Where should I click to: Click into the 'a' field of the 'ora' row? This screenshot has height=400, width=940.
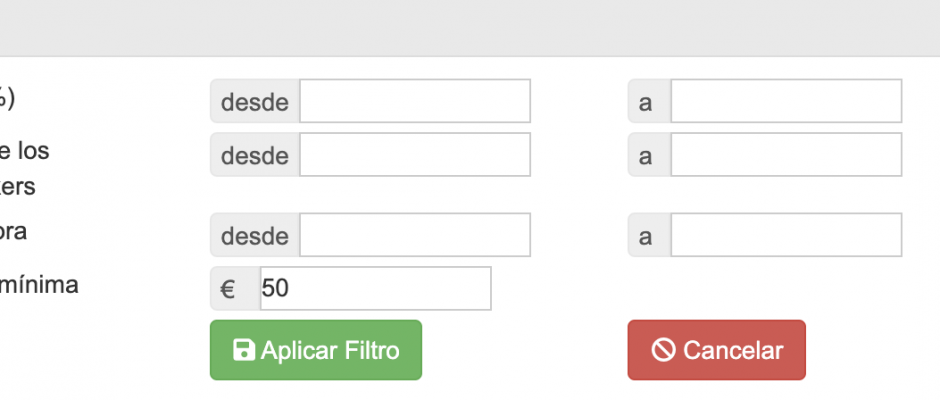(x=786, y=234)
